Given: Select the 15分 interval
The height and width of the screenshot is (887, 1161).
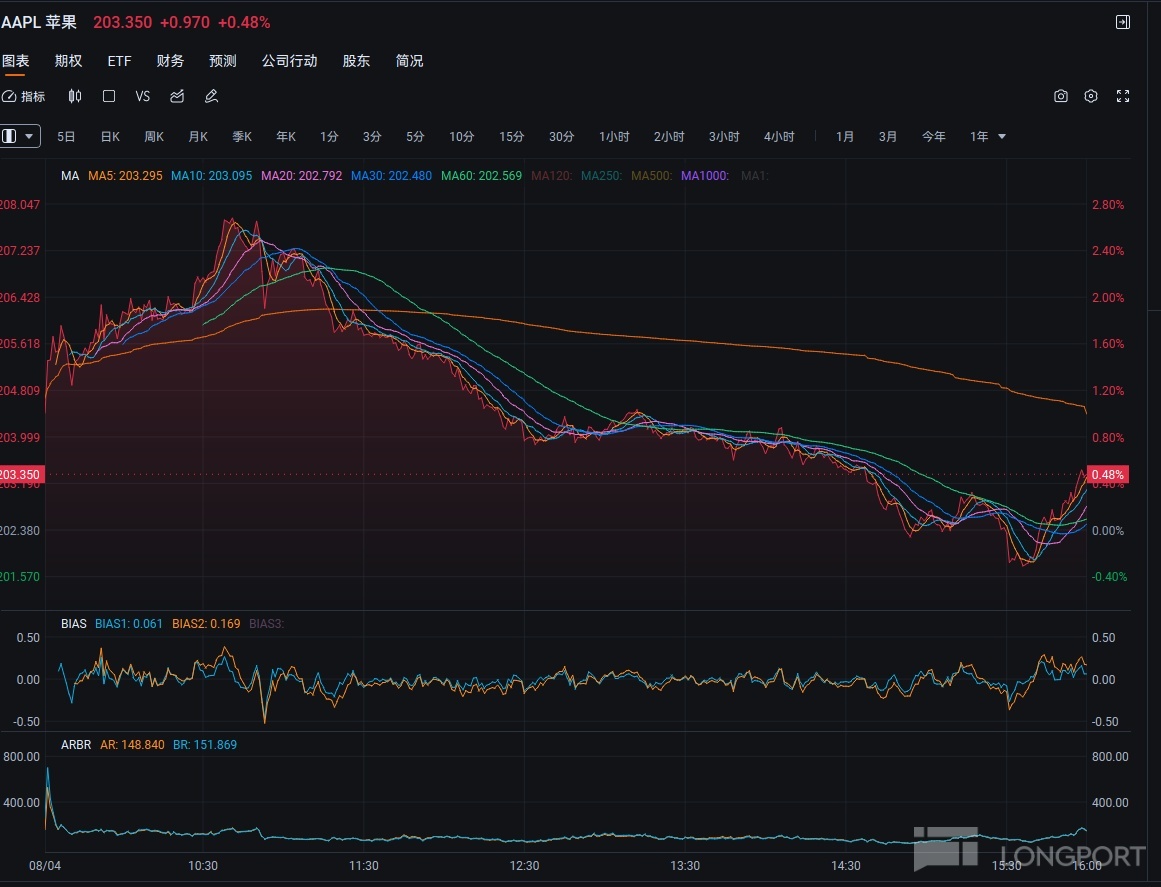Looking at the screenshot, I should [511, 137].
